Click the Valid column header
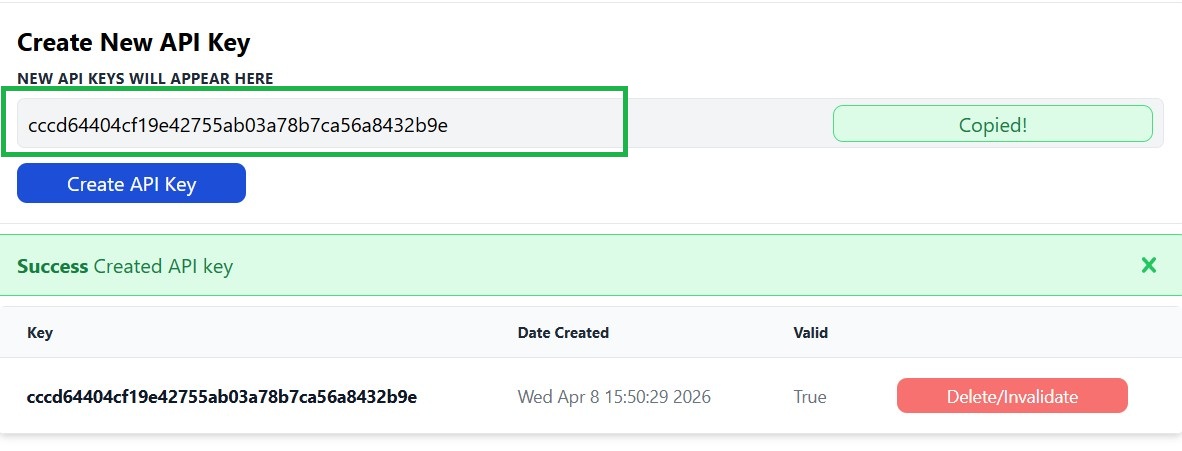The width and height of the screenshot is (1182, 451). (810, 333)
